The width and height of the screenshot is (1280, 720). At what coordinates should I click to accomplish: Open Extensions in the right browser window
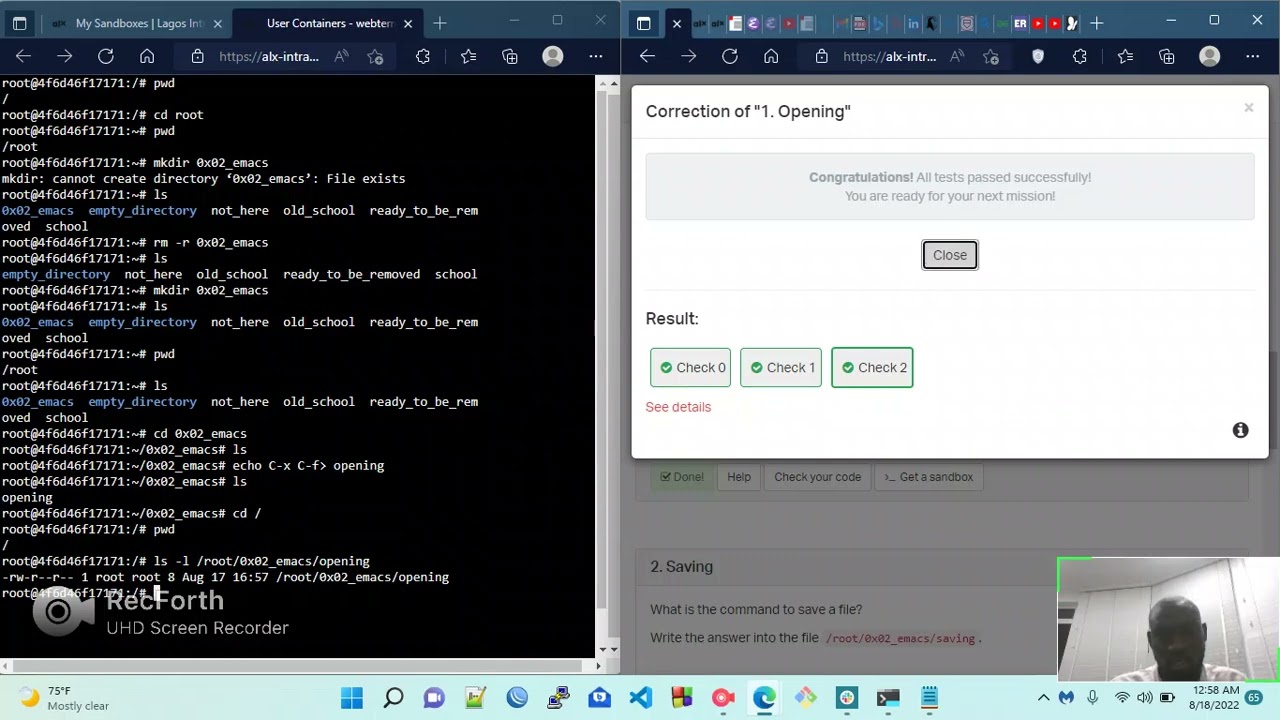coord(1080,57)
